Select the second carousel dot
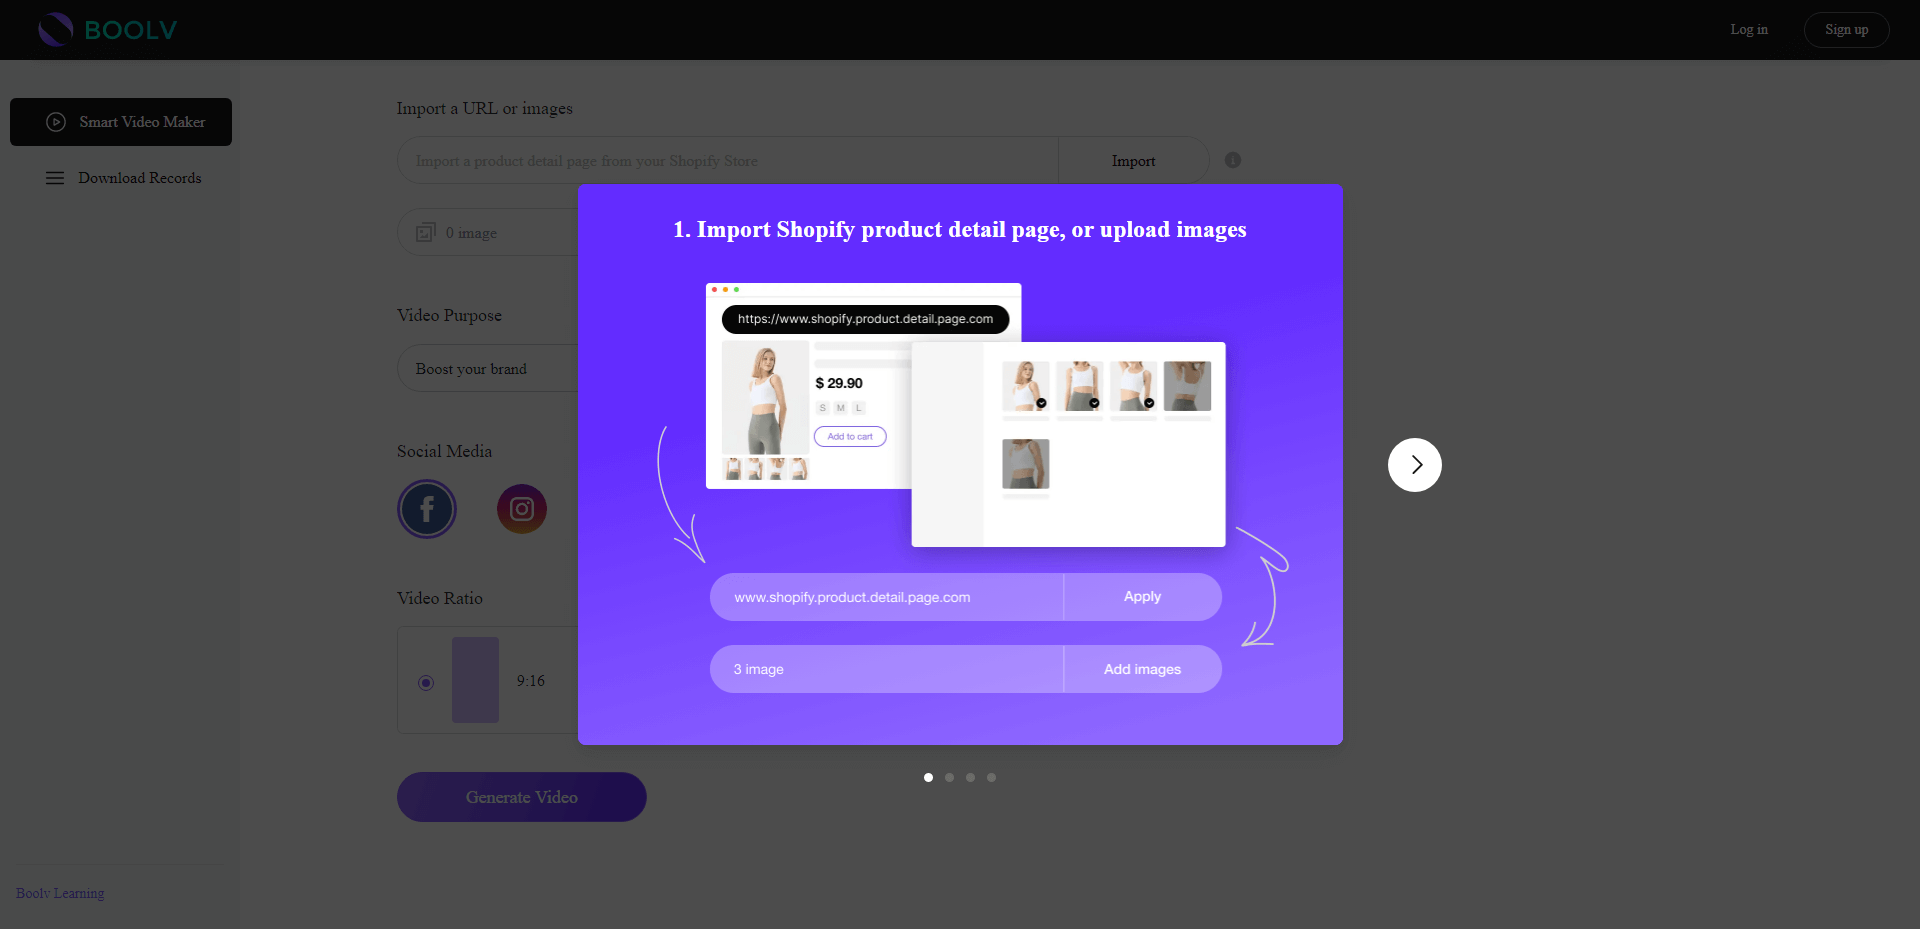1920x929 pixels. (x=949, y=777)
